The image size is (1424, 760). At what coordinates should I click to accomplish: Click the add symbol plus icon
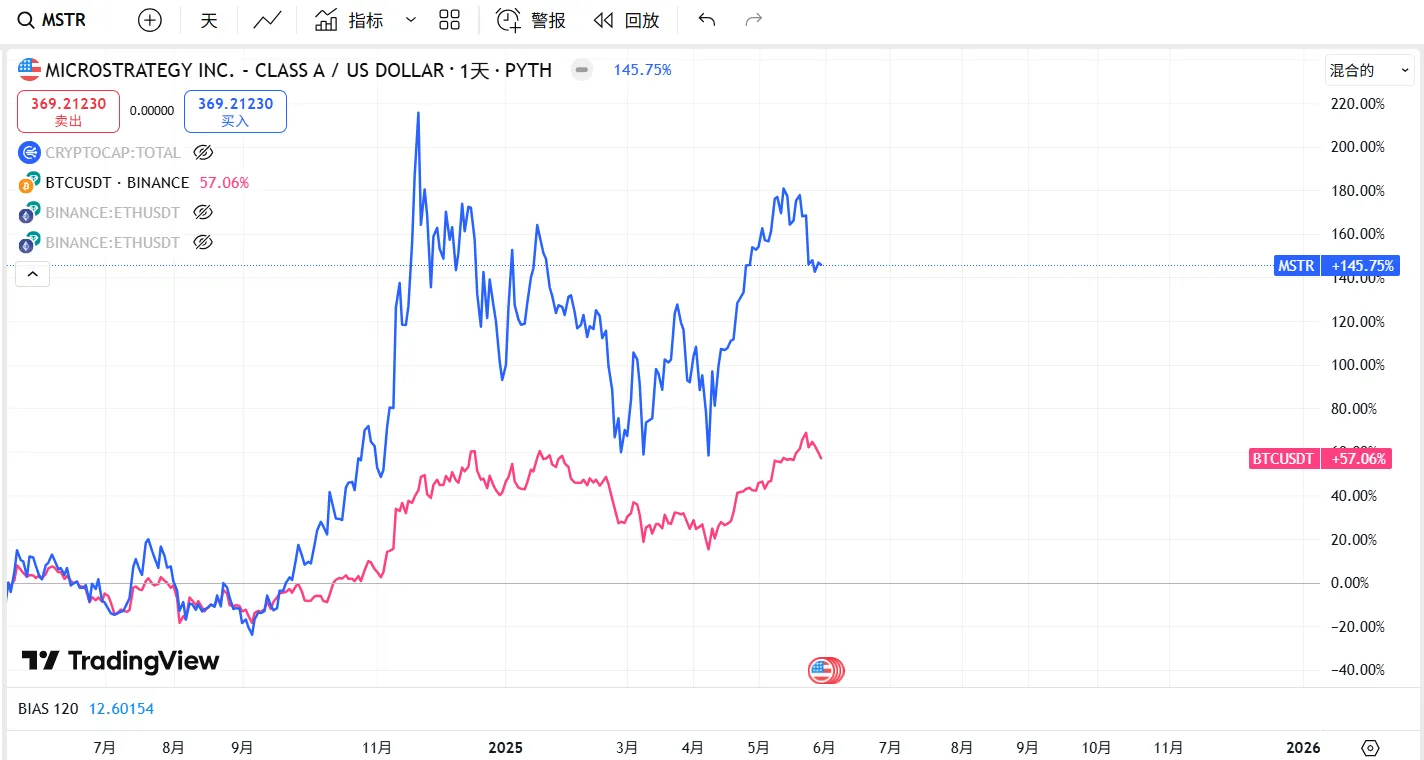pyautogui.click(x=150, y=20)
